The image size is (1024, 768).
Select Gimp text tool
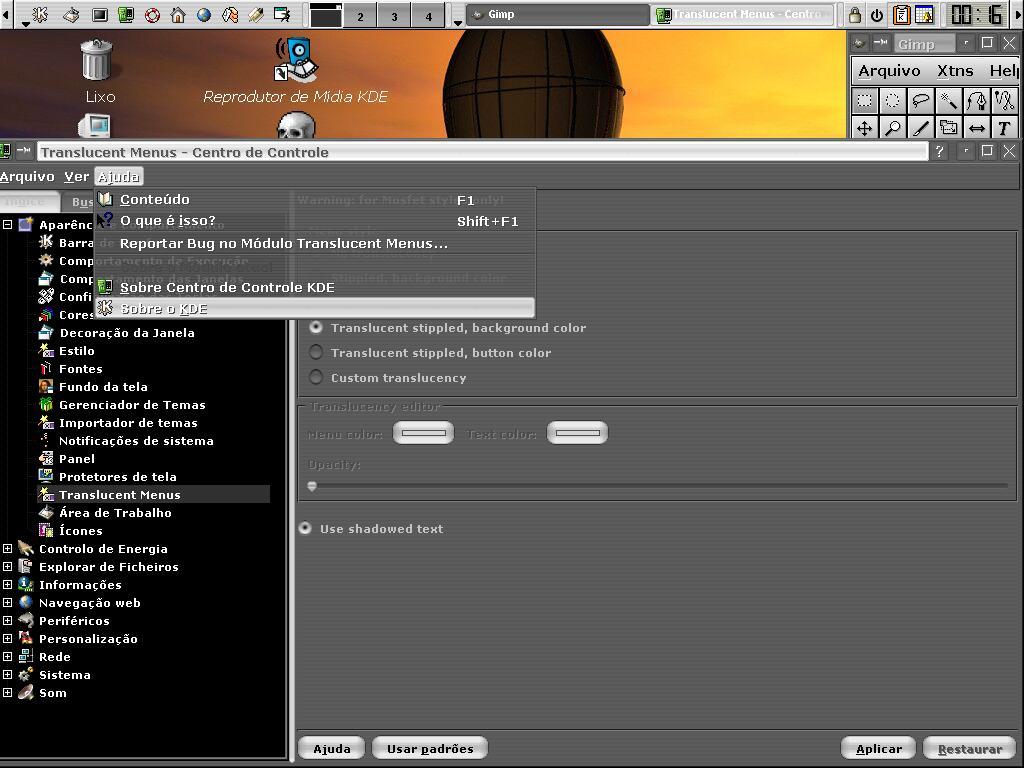tap(1004, 127)
